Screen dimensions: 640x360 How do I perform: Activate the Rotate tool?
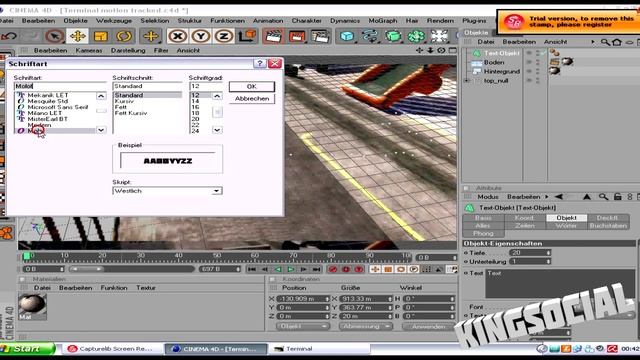click(124, 36)
